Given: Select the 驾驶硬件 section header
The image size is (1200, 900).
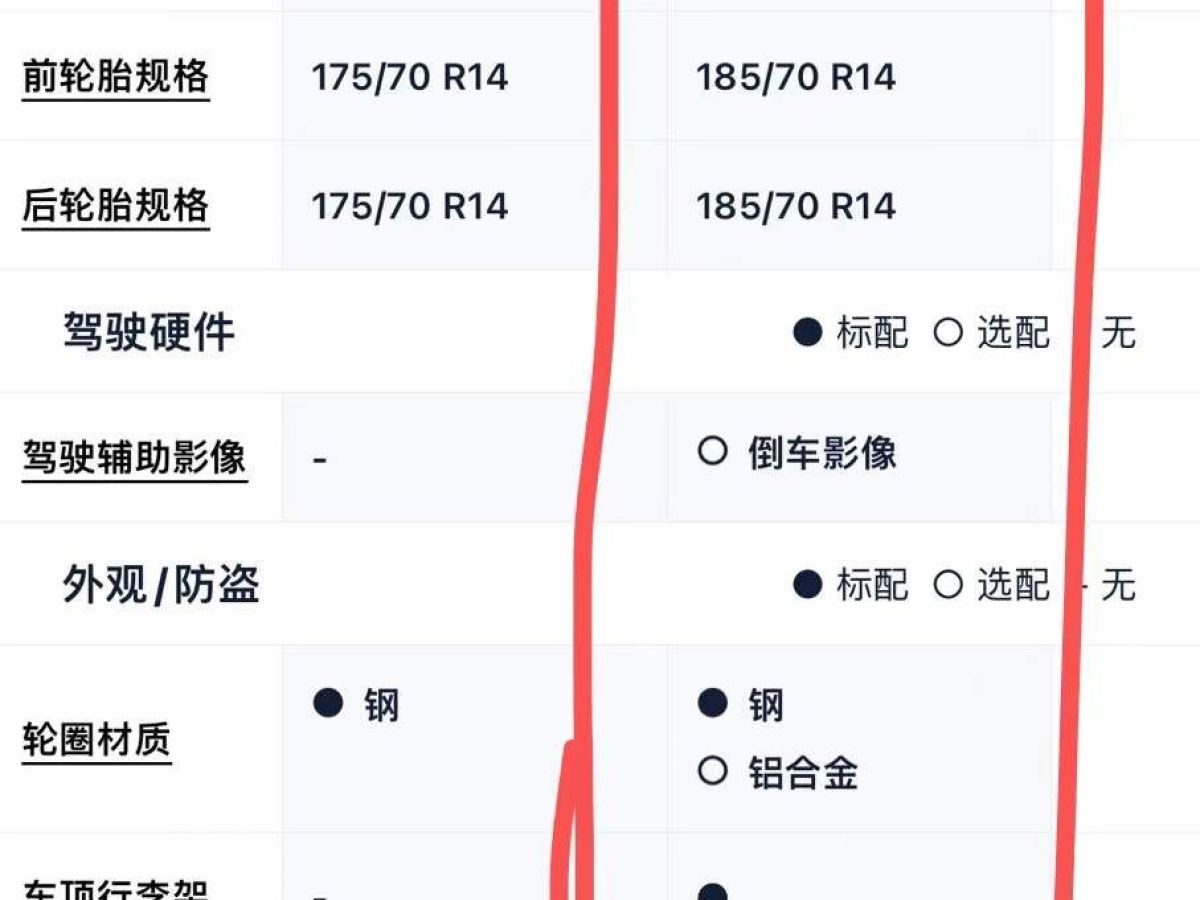Looking at the screenshot, I should click(149, 332).
